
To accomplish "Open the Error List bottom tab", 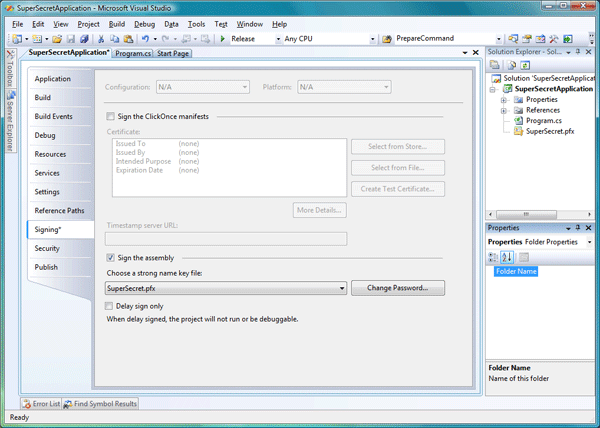I will [41, 404].
